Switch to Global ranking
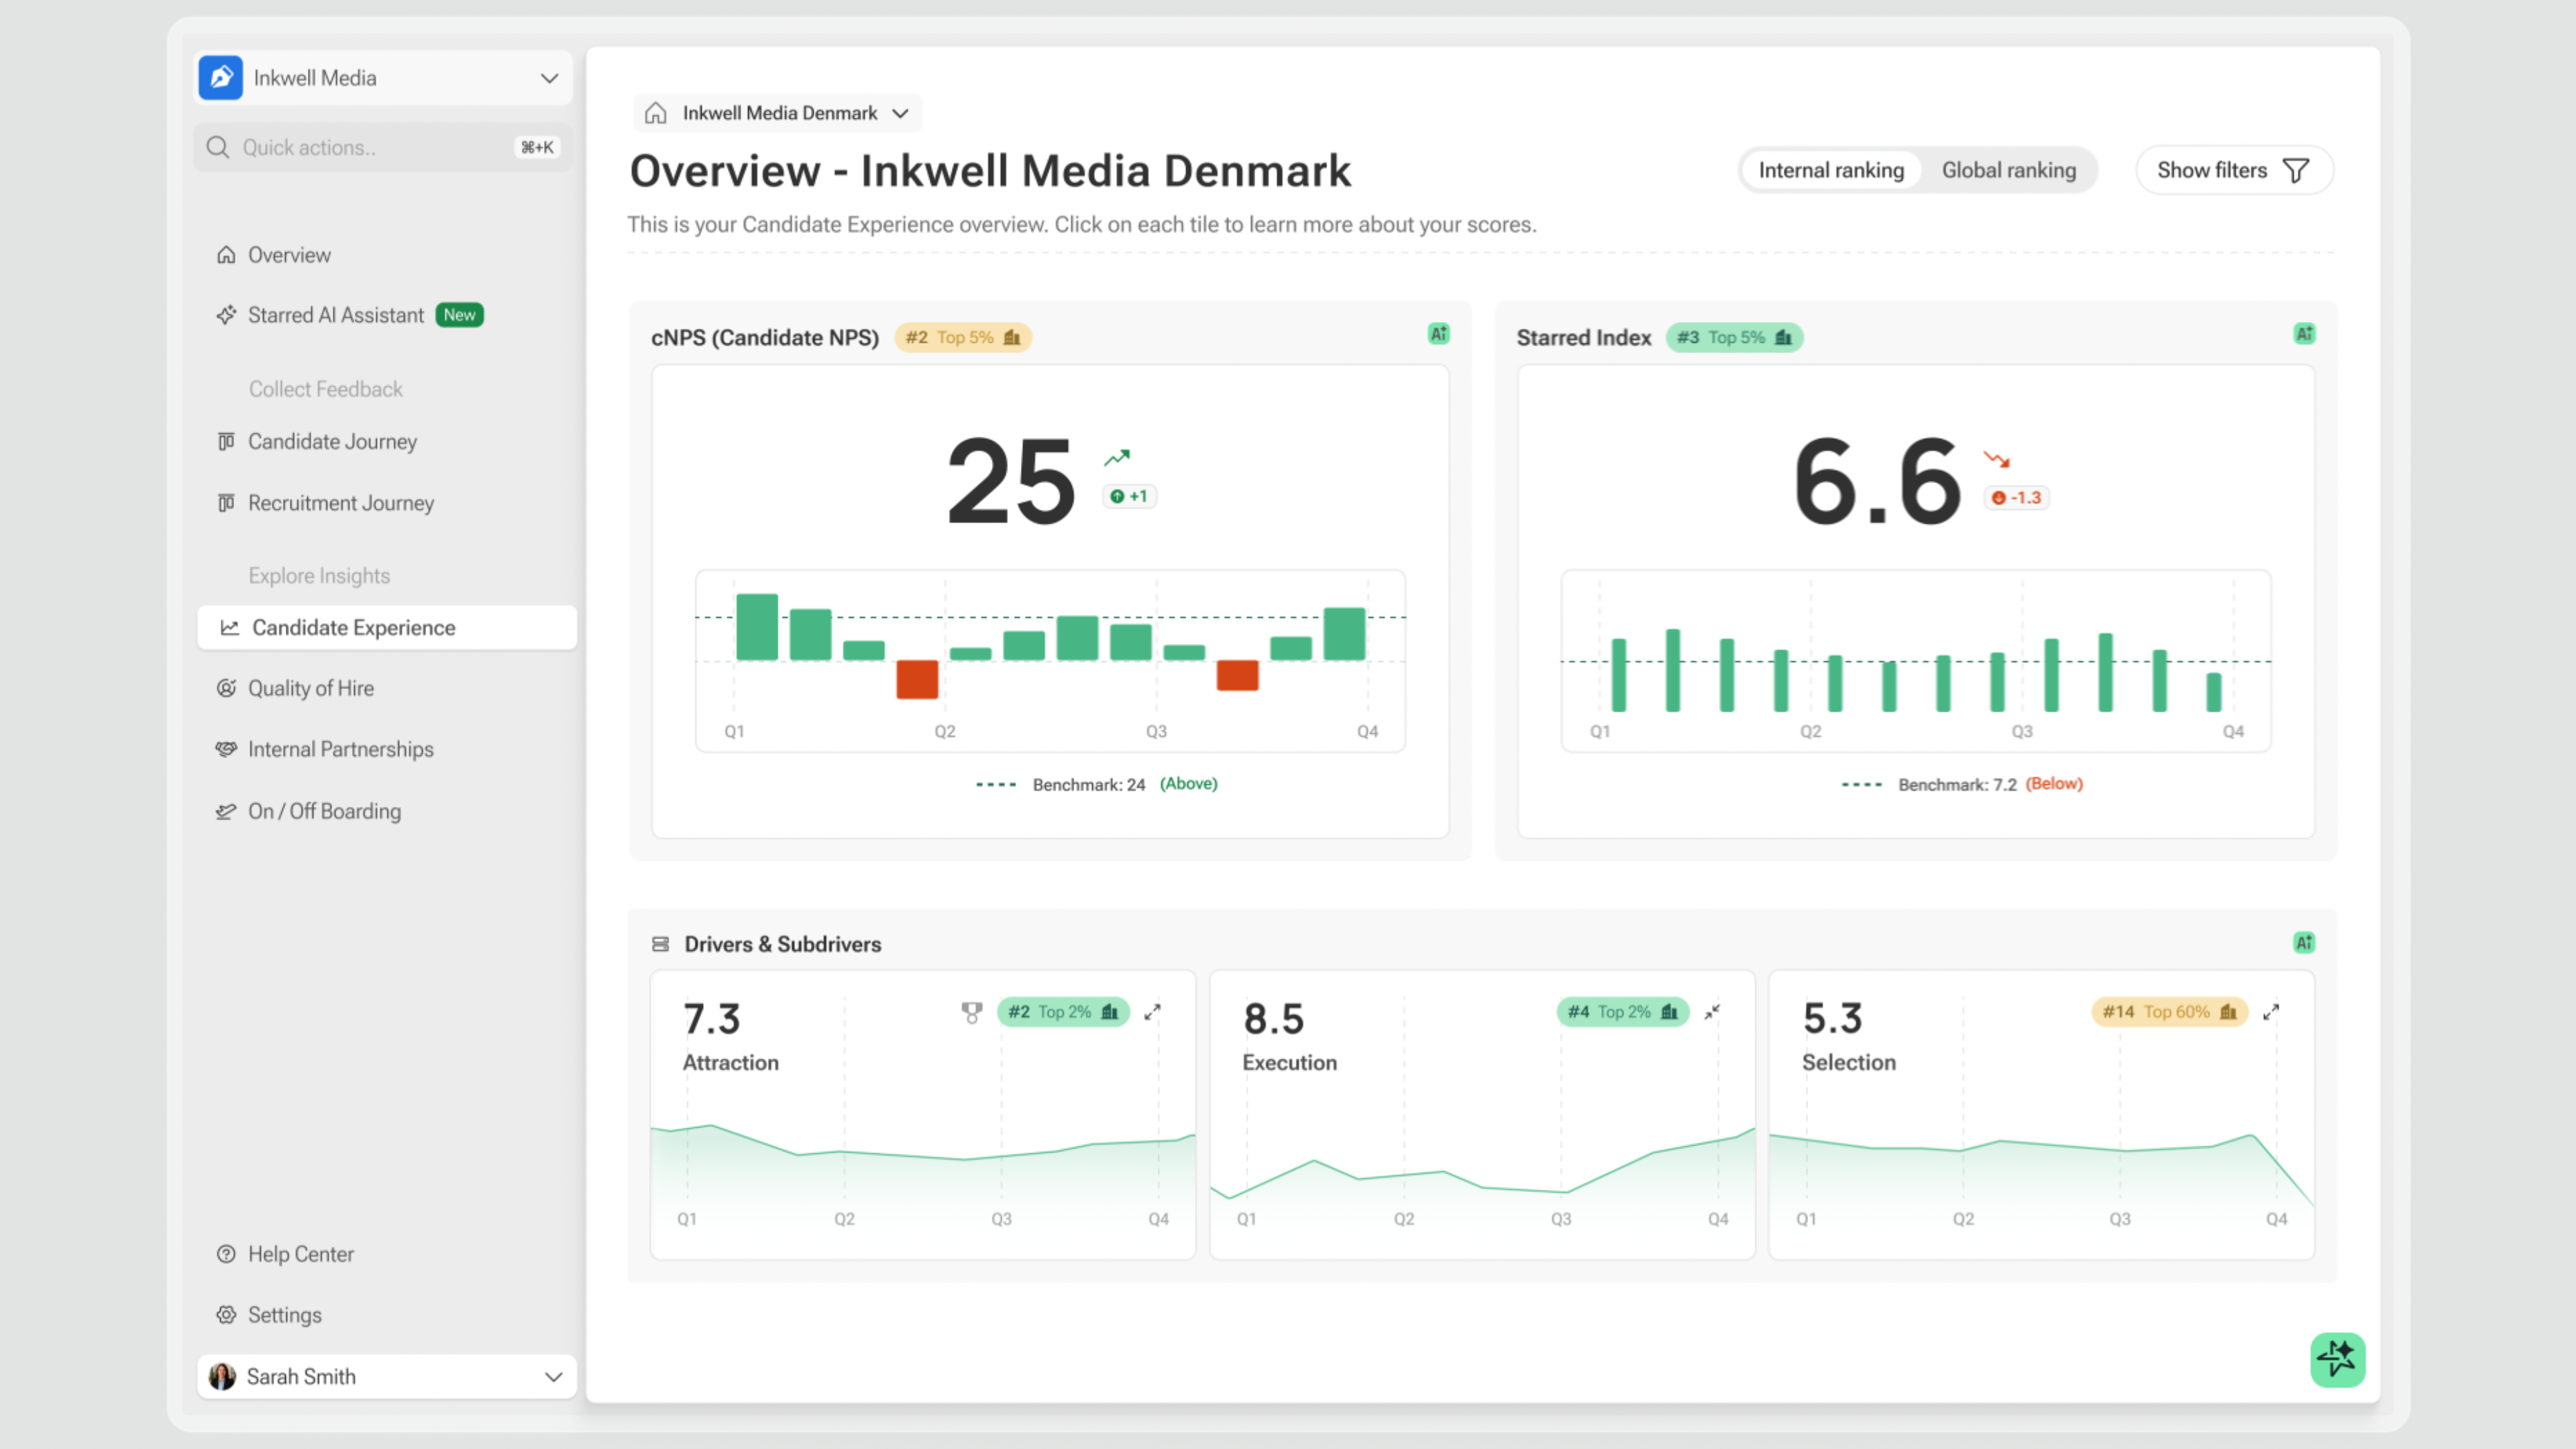This screenshot has width=2576, height=1449. [2008, 170]
